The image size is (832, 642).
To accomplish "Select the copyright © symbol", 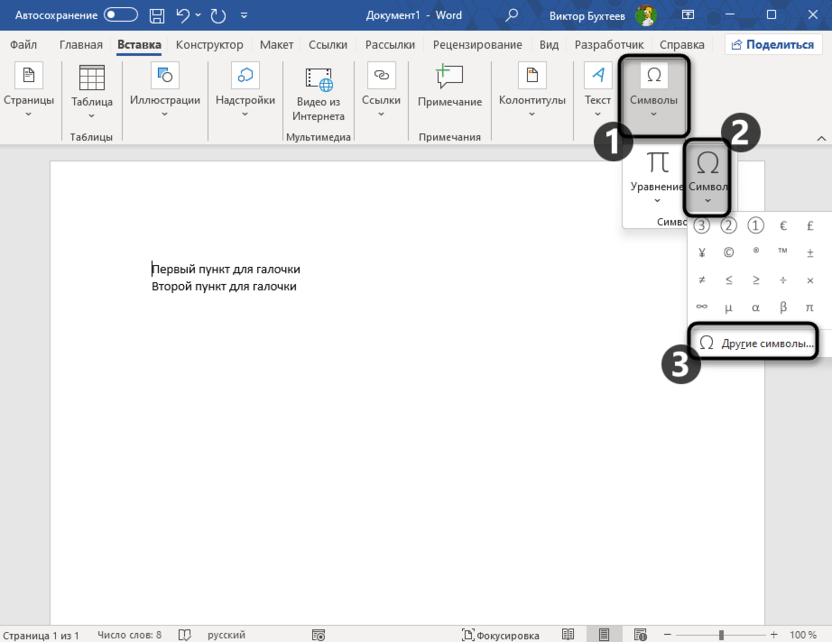I will coord(729,253).
